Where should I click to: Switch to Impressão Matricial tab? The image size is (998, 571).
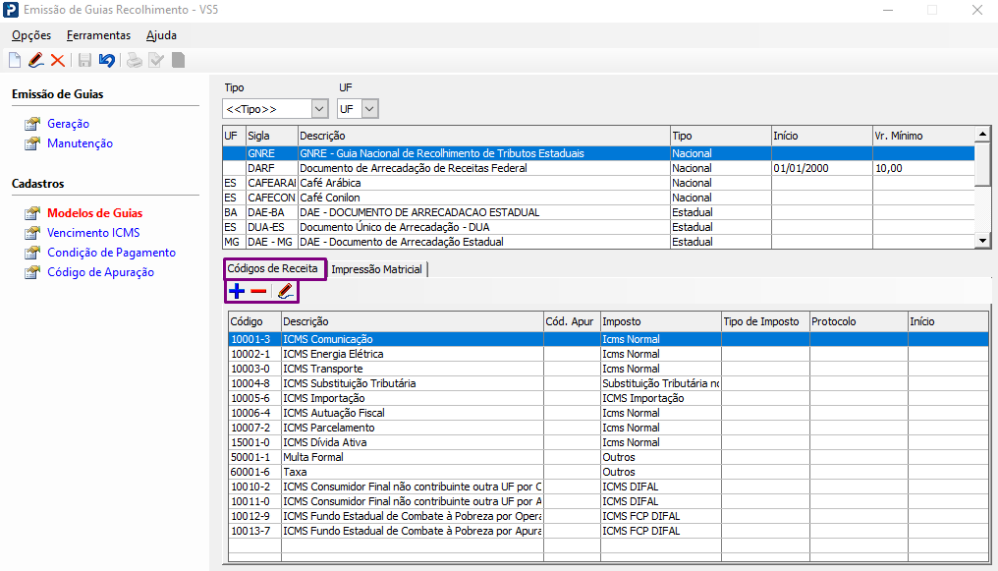[x=376, y=269]
